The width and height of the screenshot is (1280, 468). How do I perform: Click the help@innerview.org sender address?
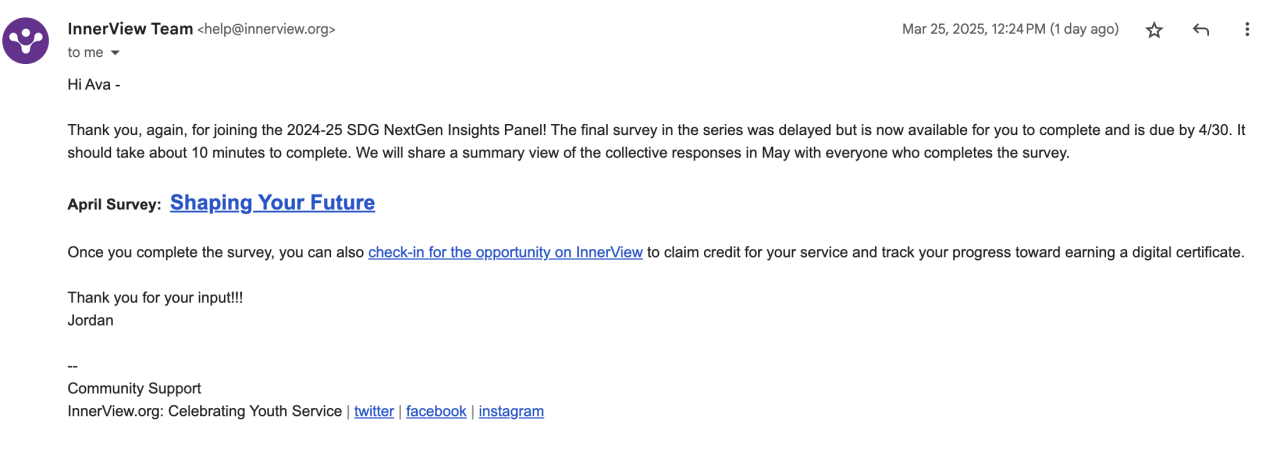[x=267, y=30]
